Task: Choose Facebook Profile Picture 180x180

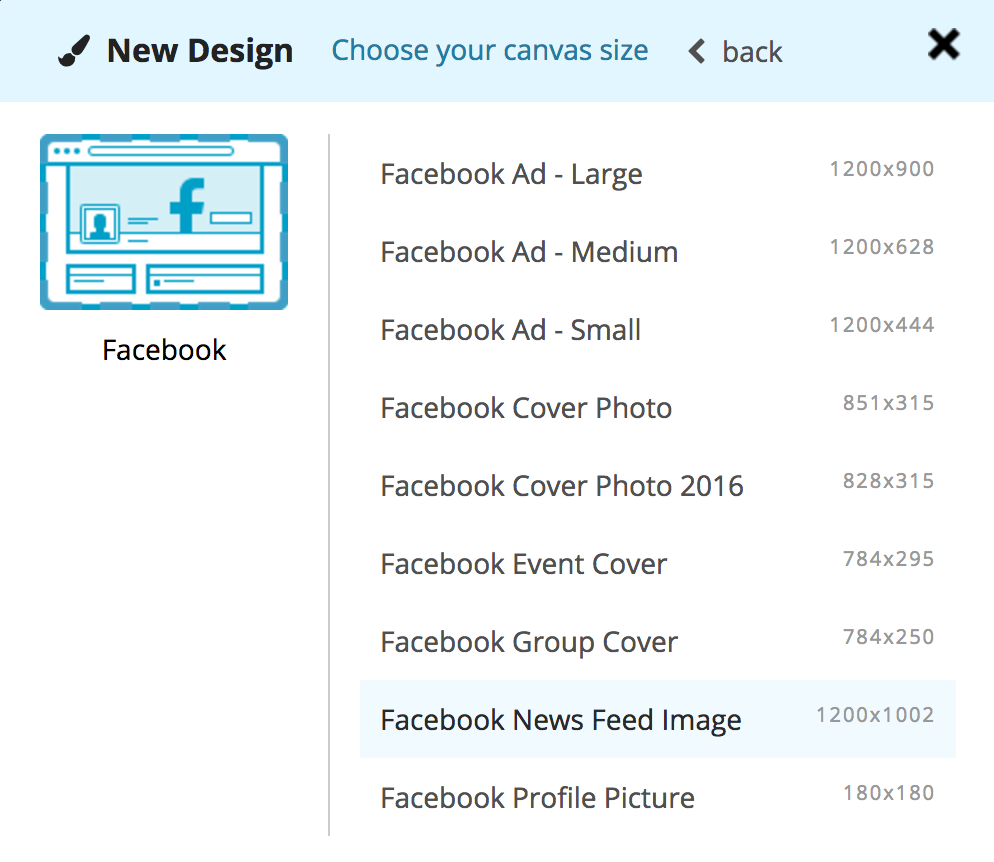Action: (537, 797)
